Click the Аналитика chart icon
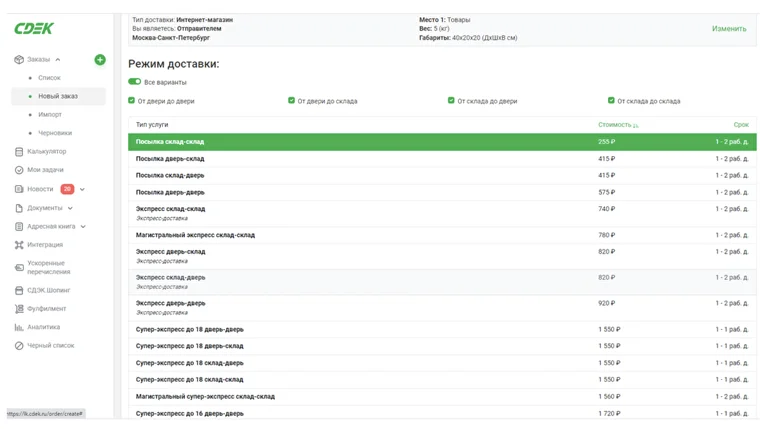Image resolution: width=760 pixels, height=429 pixels. 19,327
